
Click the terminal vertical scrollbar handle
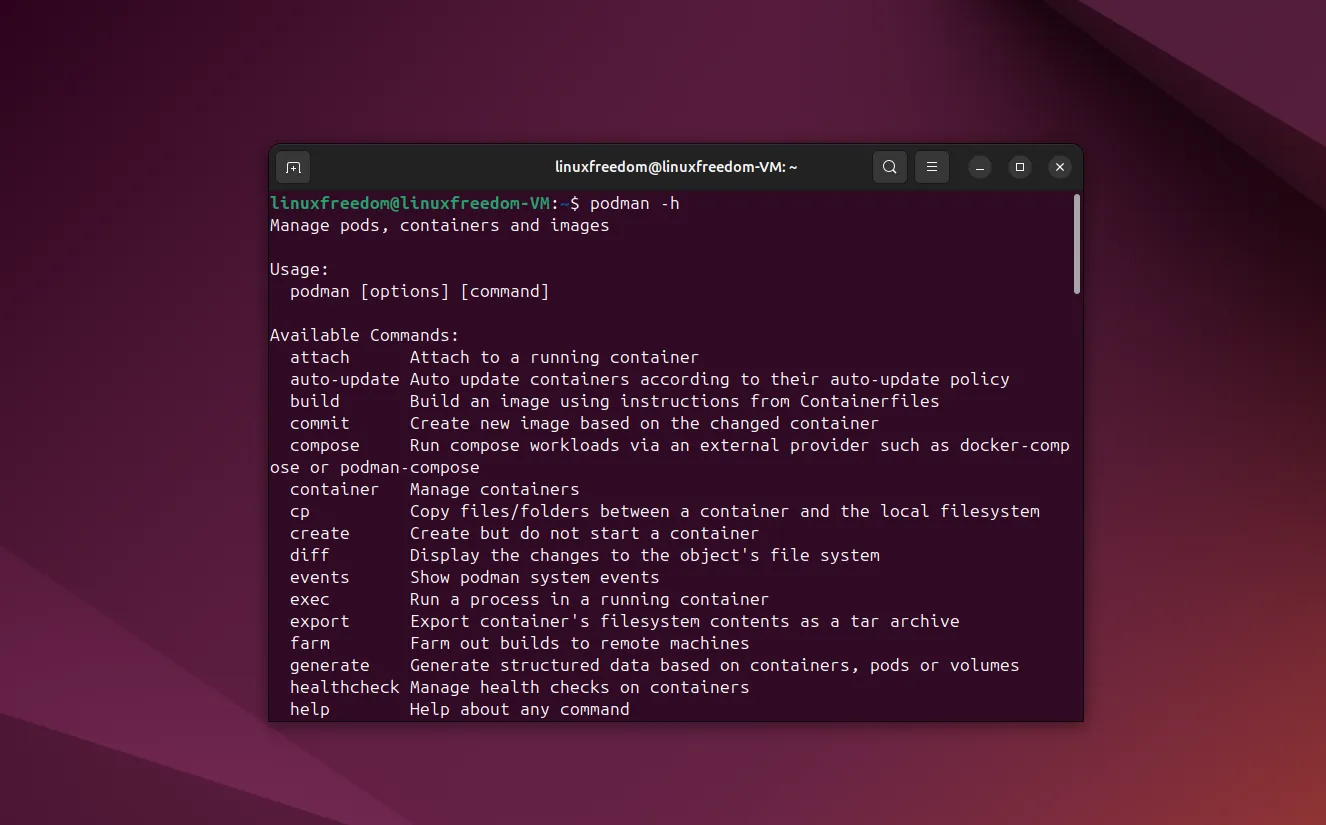click(x=1077, y=244)
